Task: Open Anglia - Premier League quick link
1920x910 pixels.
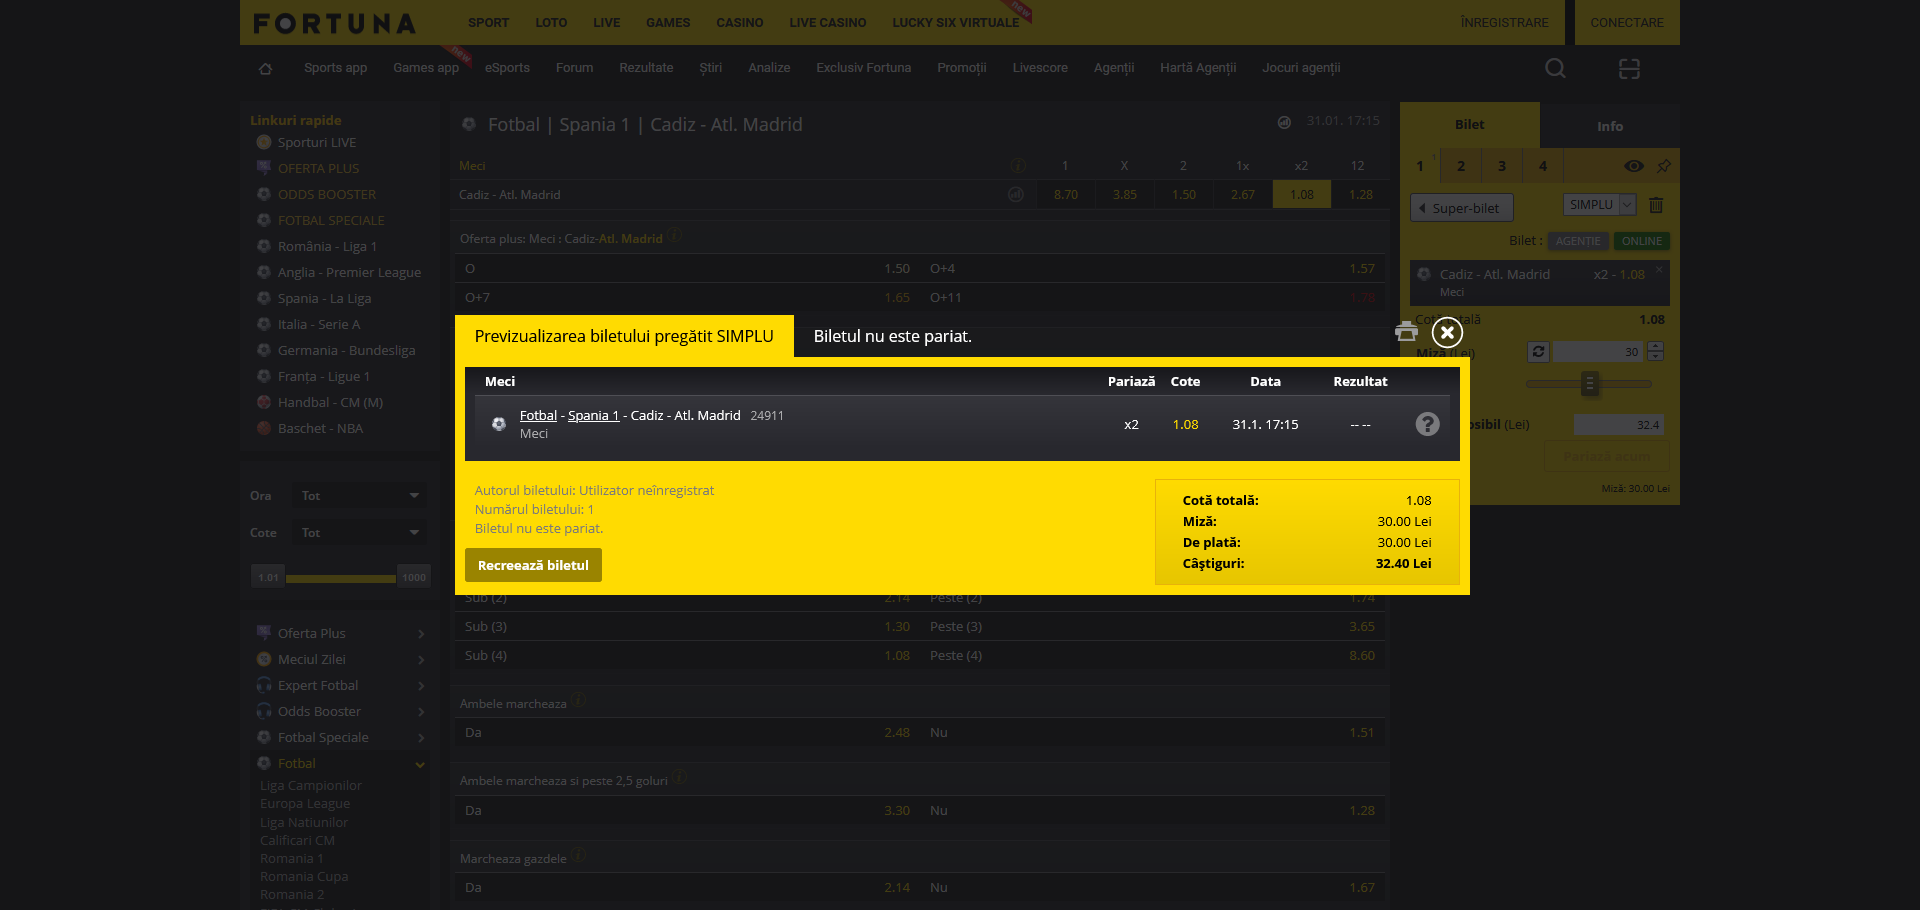Action: pyautogui.click(x=349, y=272)
